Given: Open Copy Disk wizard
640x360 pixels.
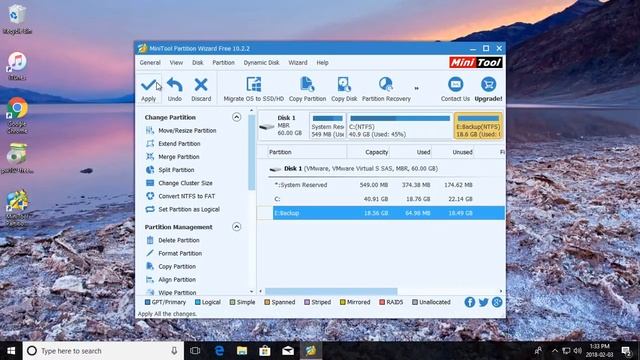Looking at the screenshot, I should [344, 89].
